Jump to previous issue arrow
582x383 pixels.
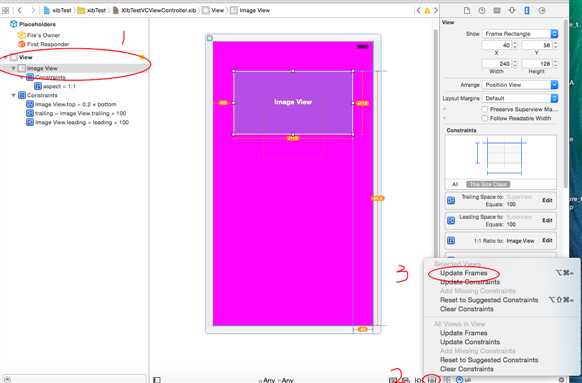[x=418, y=10]
